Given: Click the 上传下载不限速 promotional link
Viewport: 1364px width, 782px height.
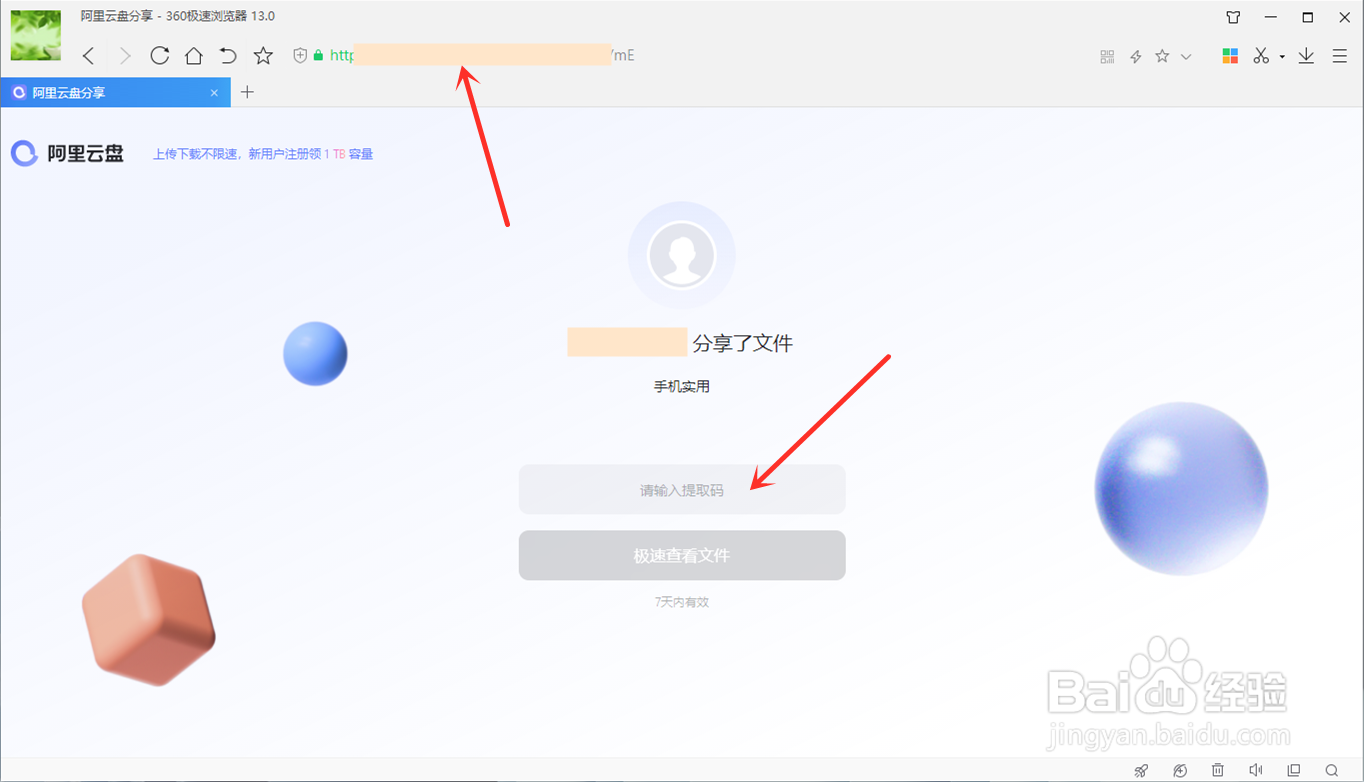Looking at the screenshot, I should 263,154.
